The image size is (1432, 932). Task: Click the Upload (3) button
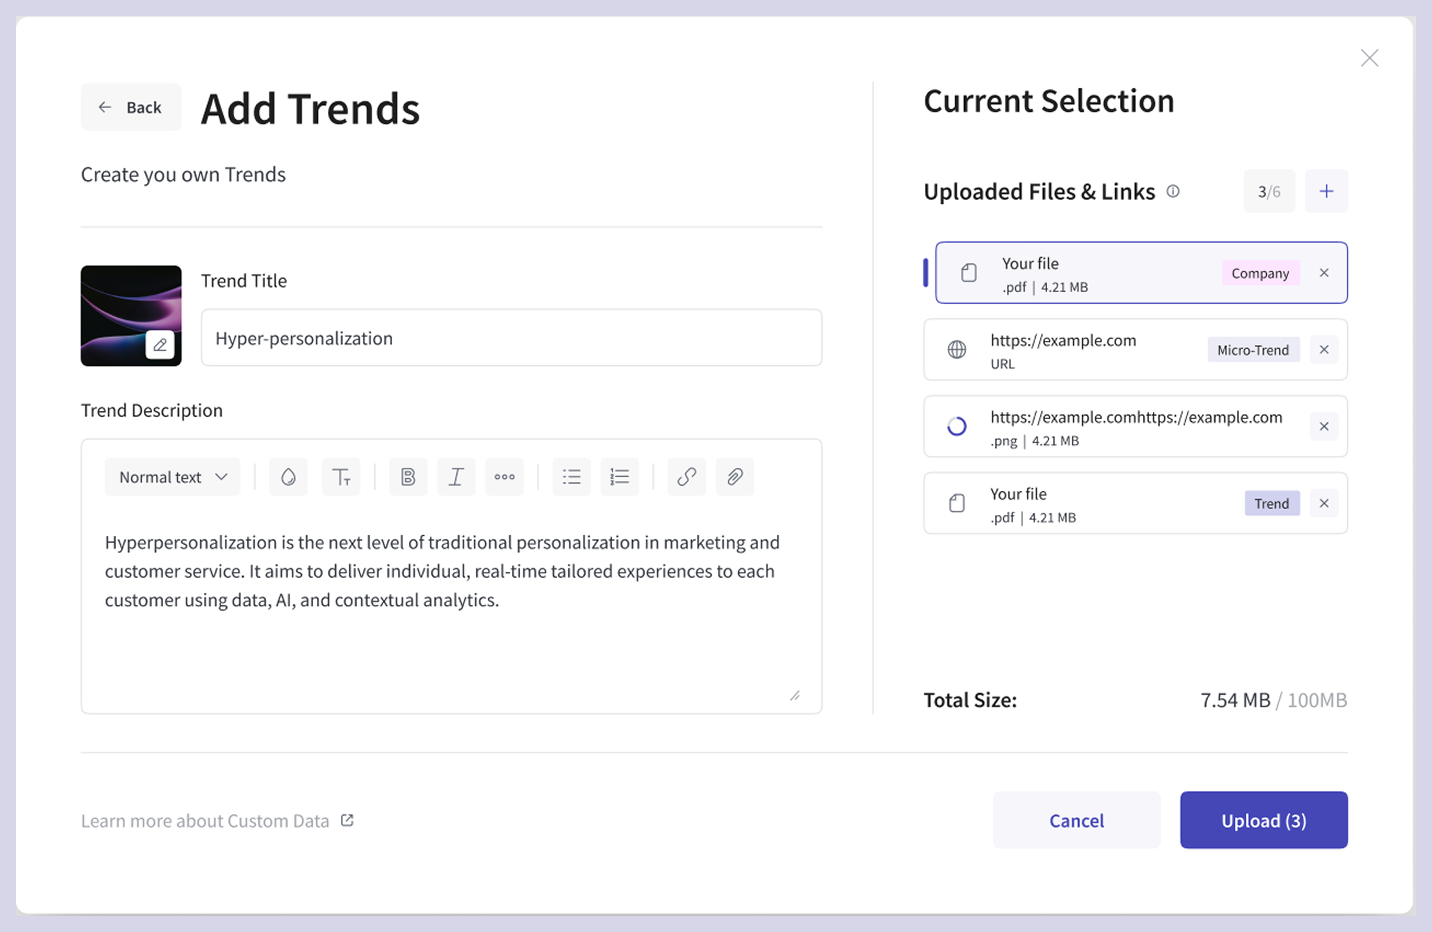click(x=1263, y=820)
